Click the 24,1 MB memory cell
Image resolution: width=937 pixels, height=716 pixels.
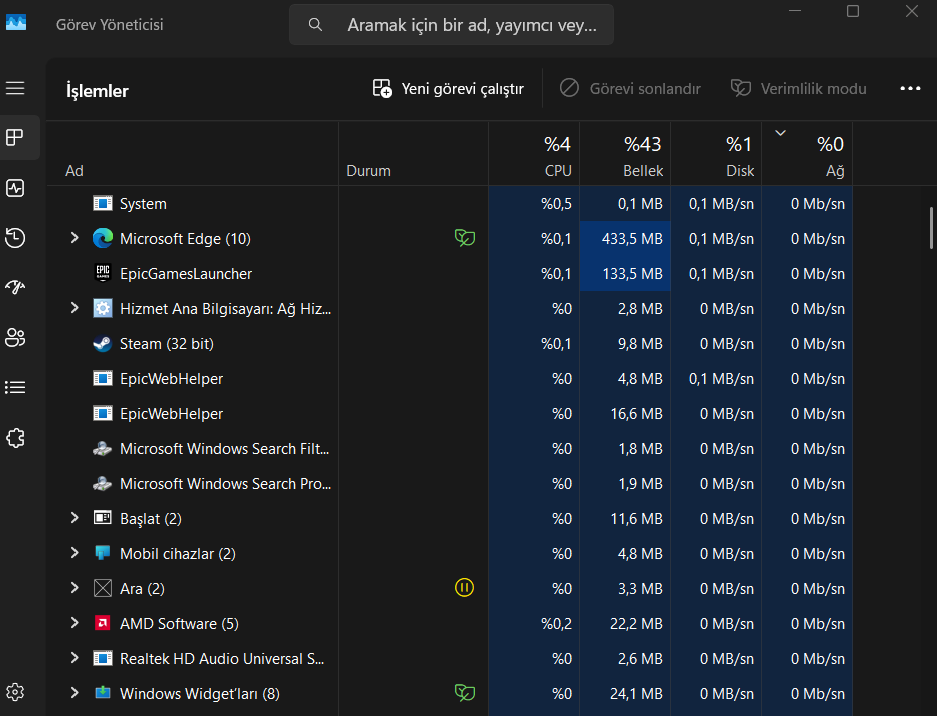click(x=625, y=693)
